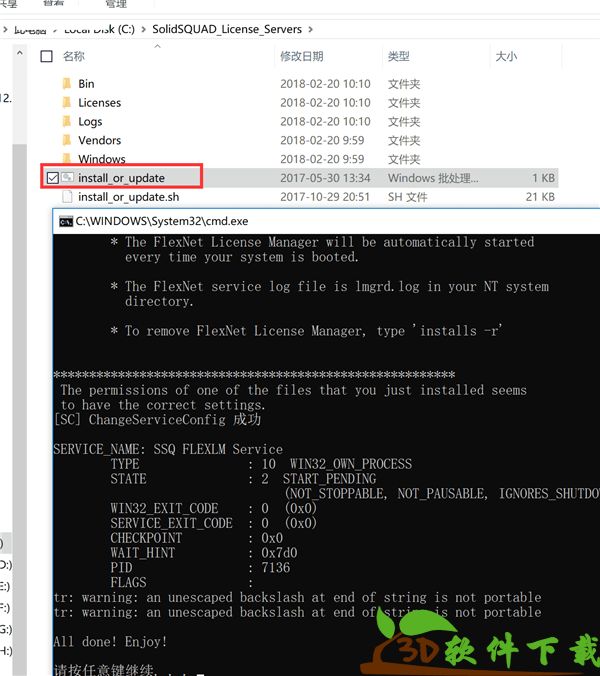Click the PID 7136 value in cmd
The height and width of the screenshot is (676, 600).
(x=276, y=567)
